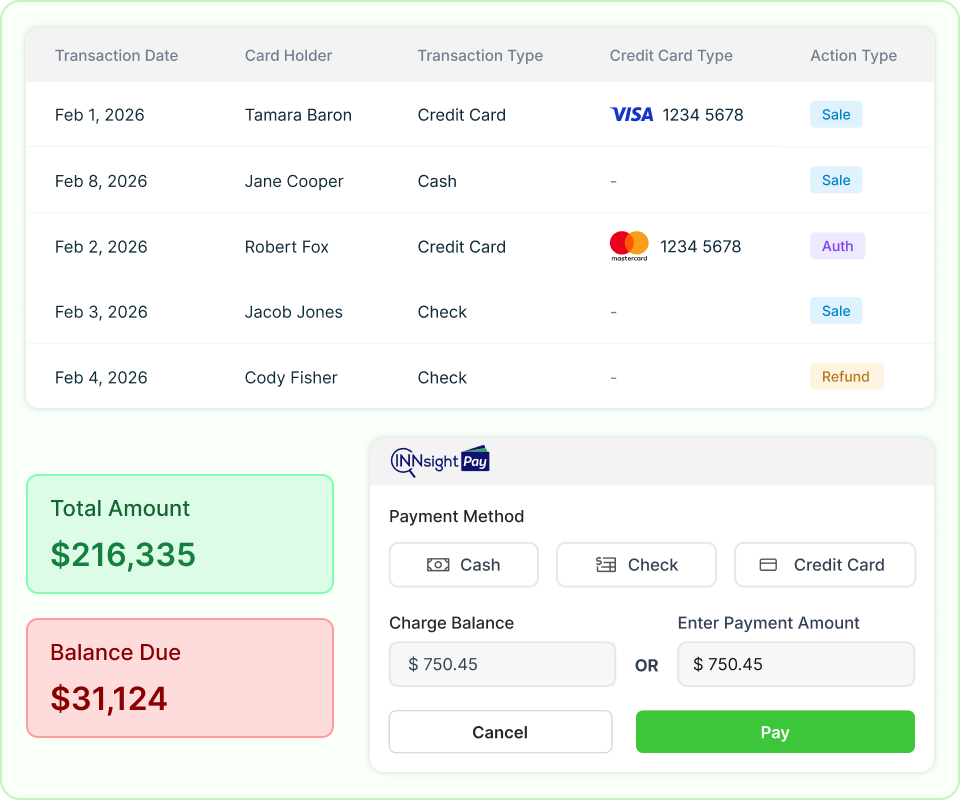Click the Enter Payment Amount field

coord(796,664)
